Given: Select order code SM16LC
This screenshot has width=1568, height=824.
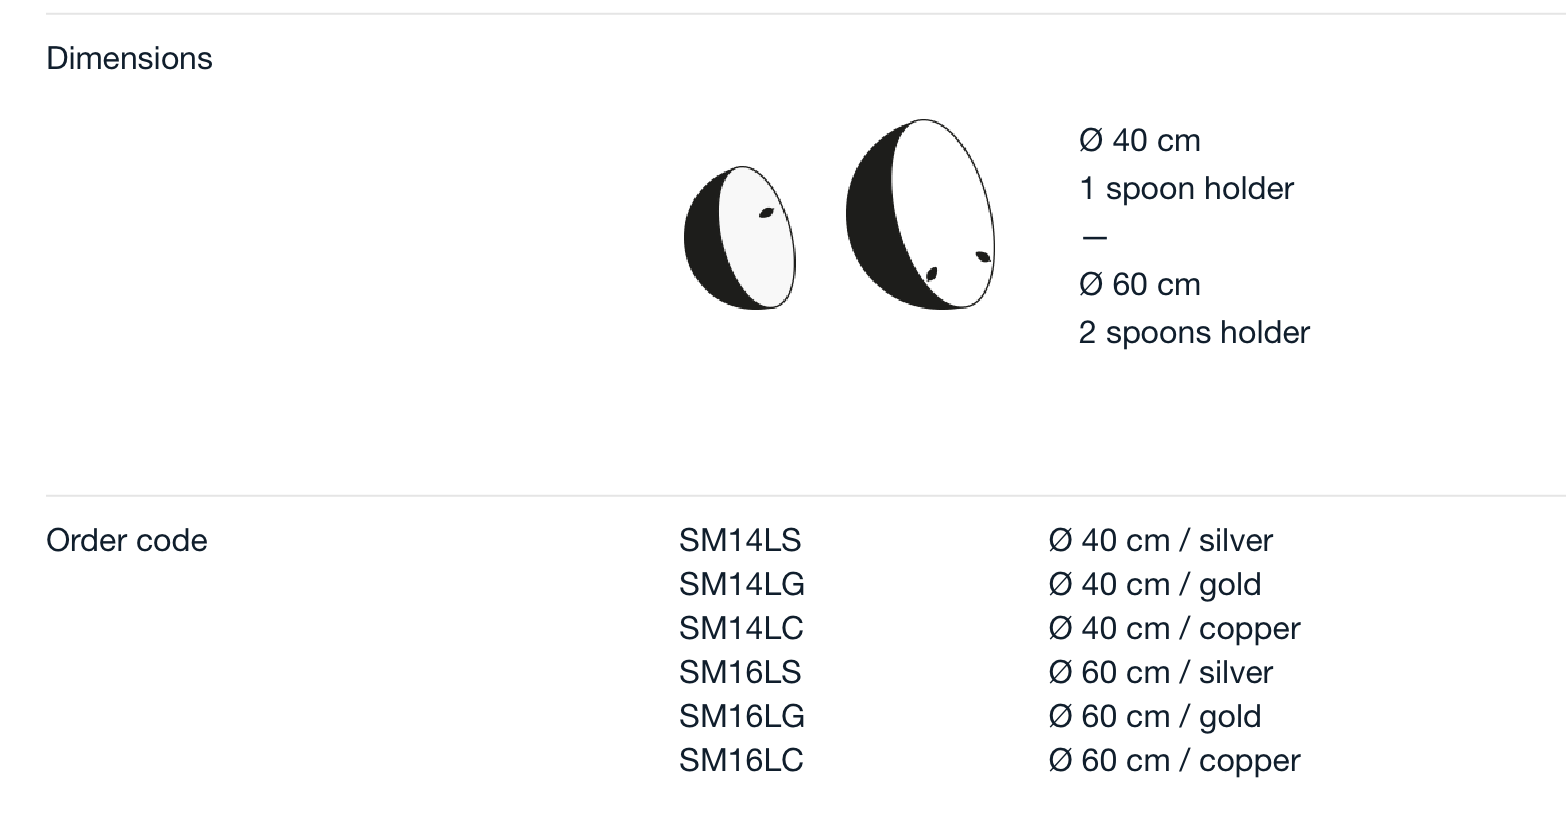Looking at the screenshot, I should pyautogui.click(x=741, y=761).
